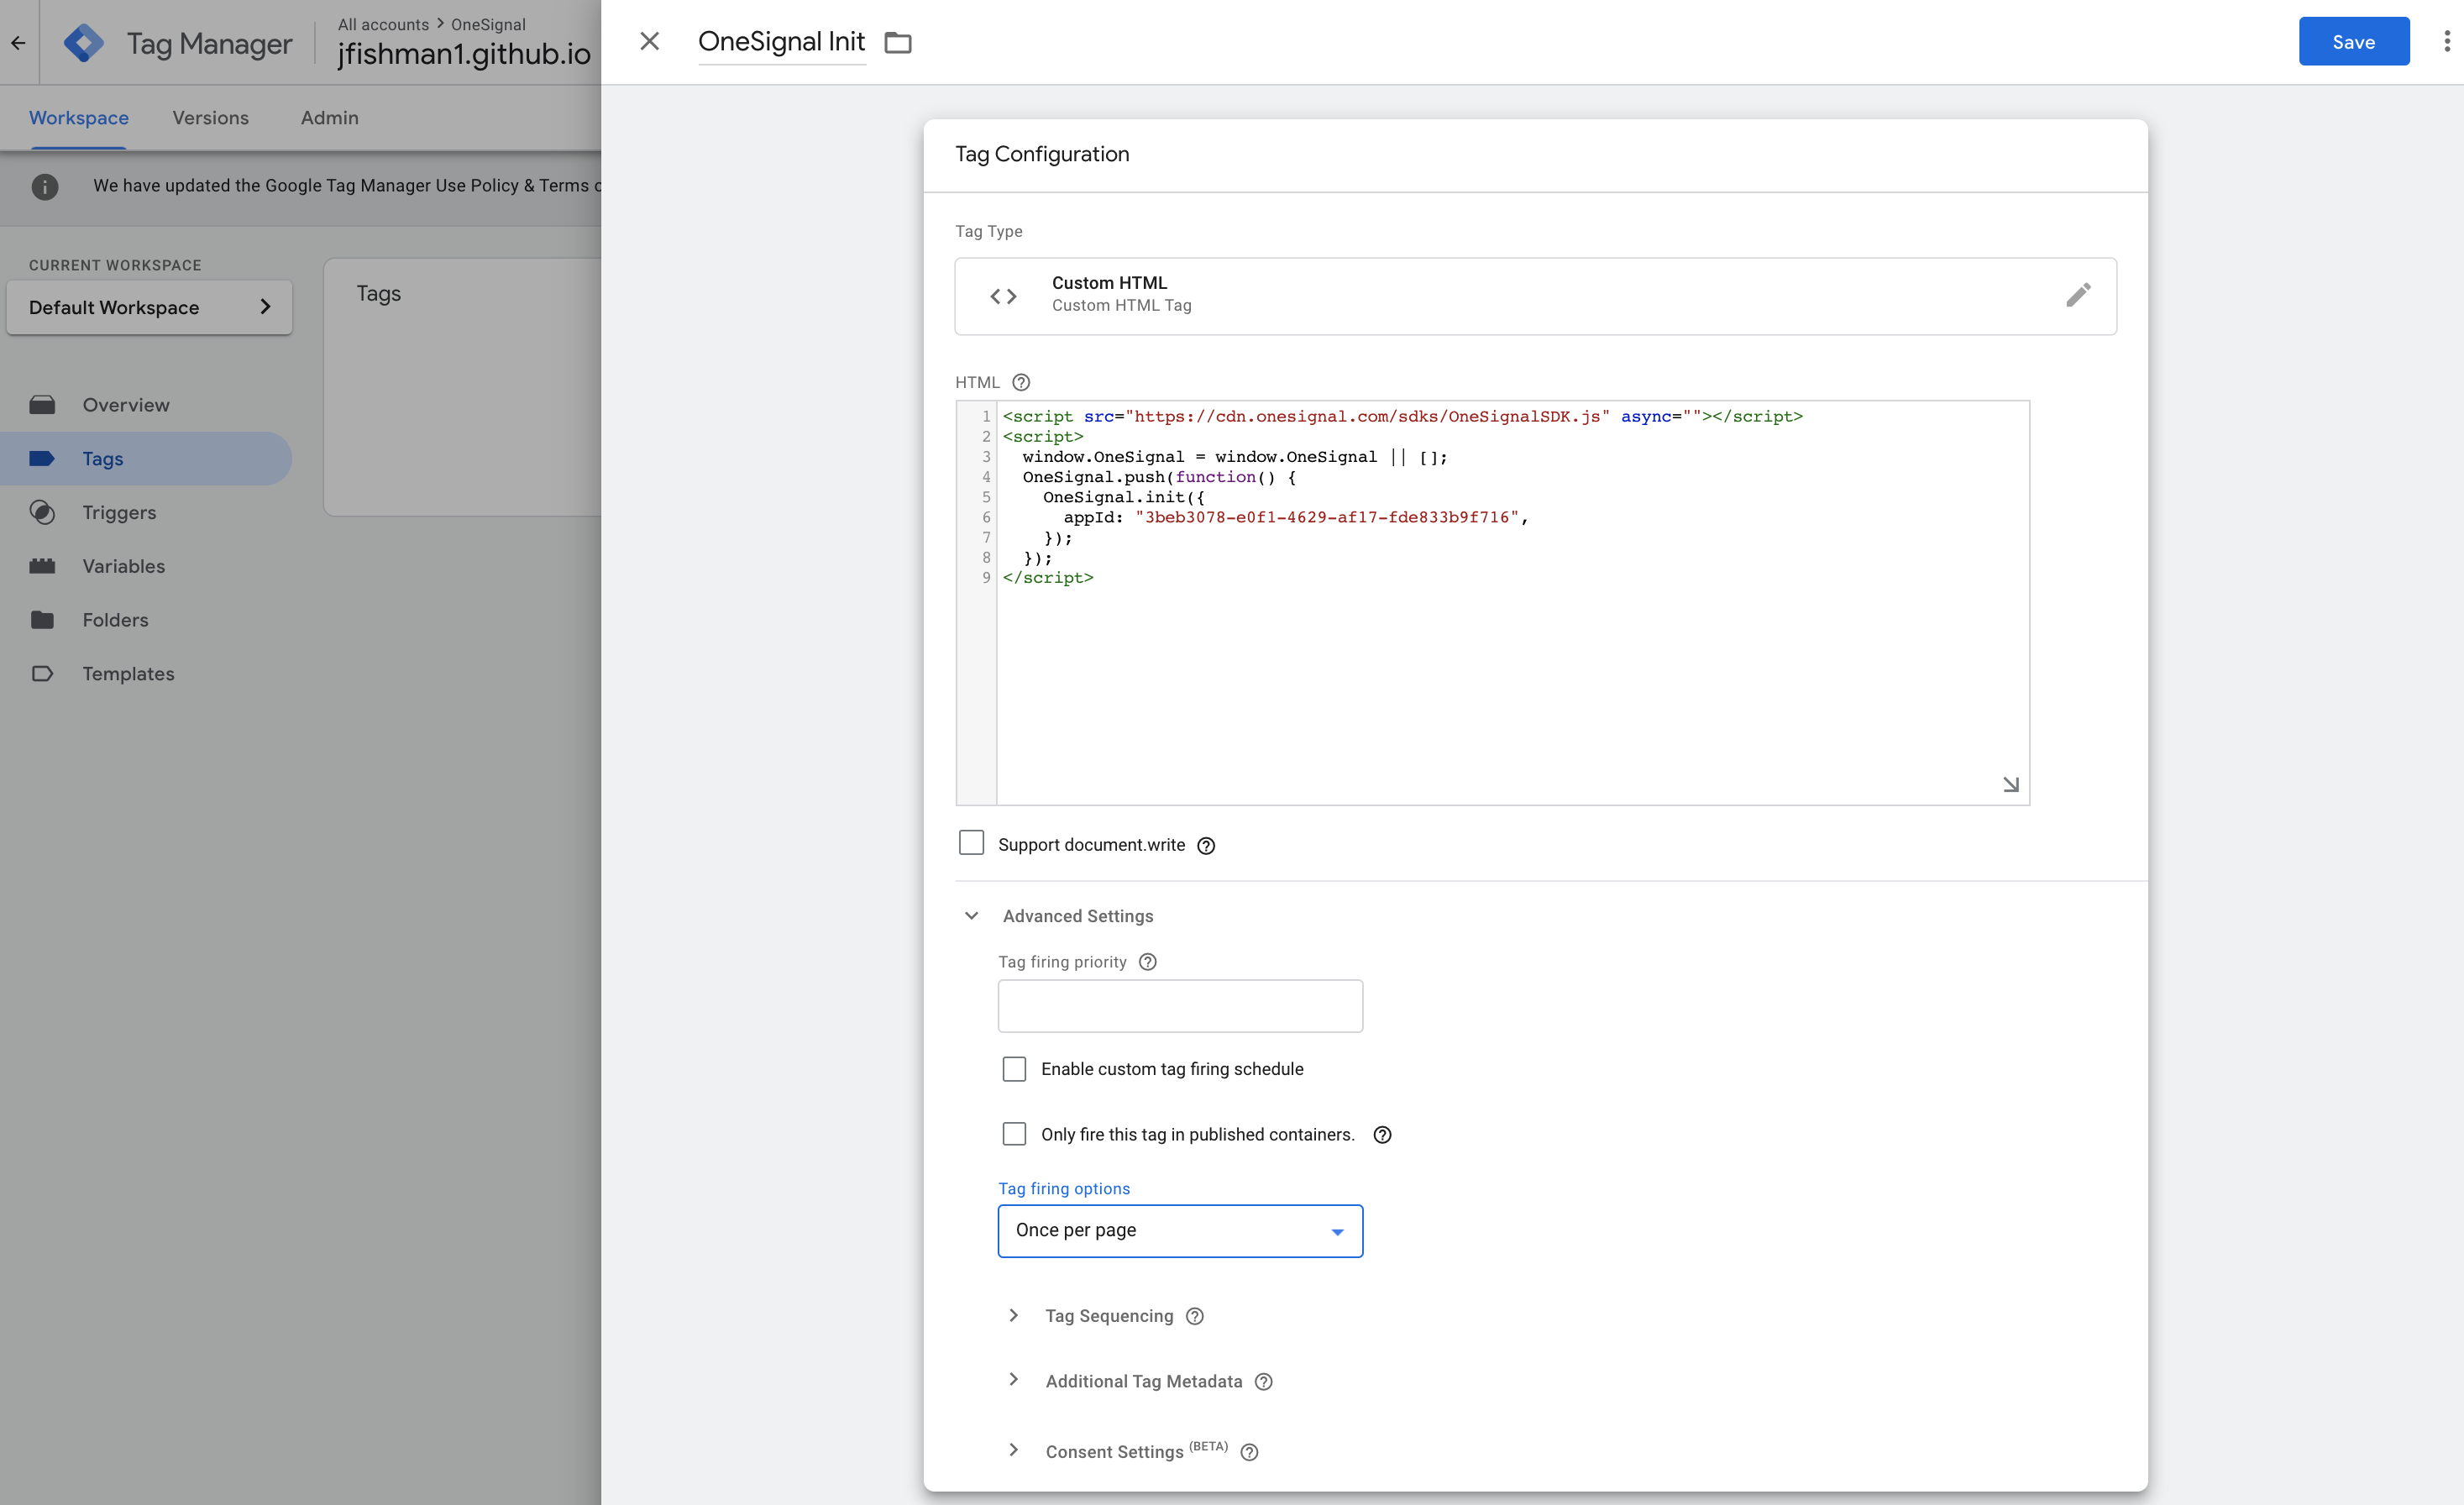The width and height of the screenshot is (2464, 1505).
Task: Open the three-dot more options menu
Action: 2446,41
